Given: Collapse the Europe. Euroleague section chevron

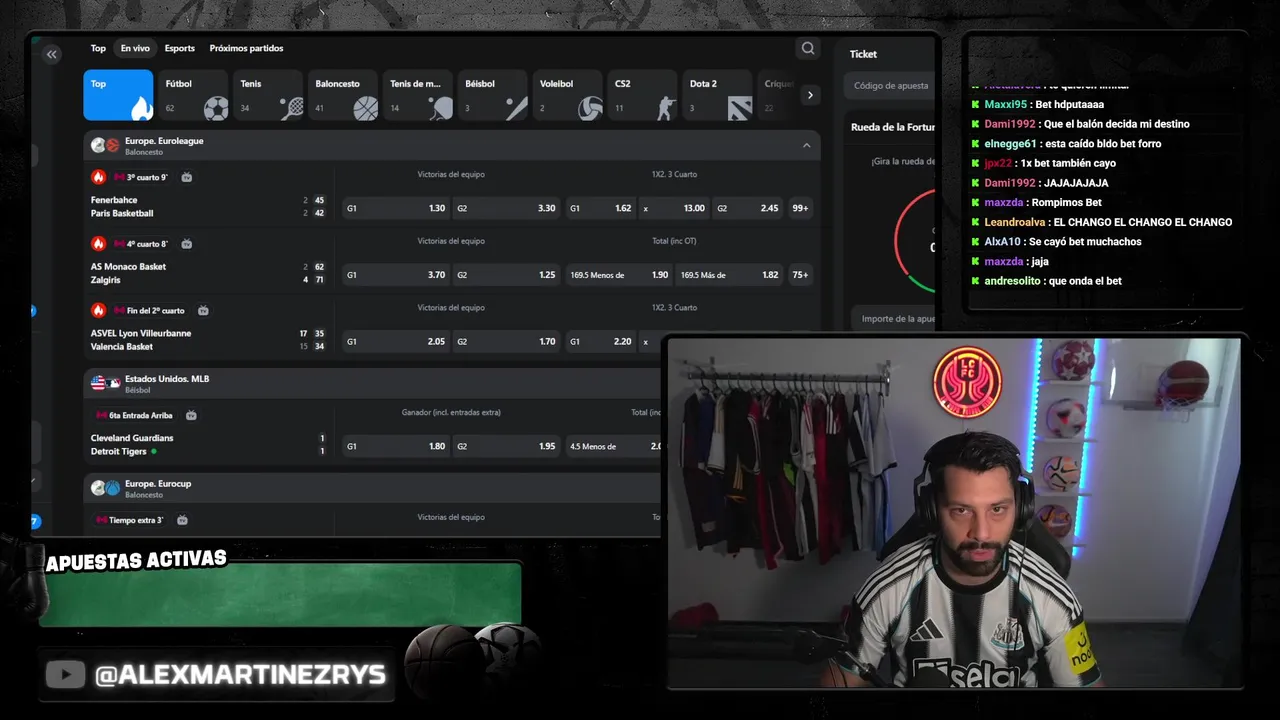Looking at the screenshot, I should pyautogui.click(x=806, y=145).
